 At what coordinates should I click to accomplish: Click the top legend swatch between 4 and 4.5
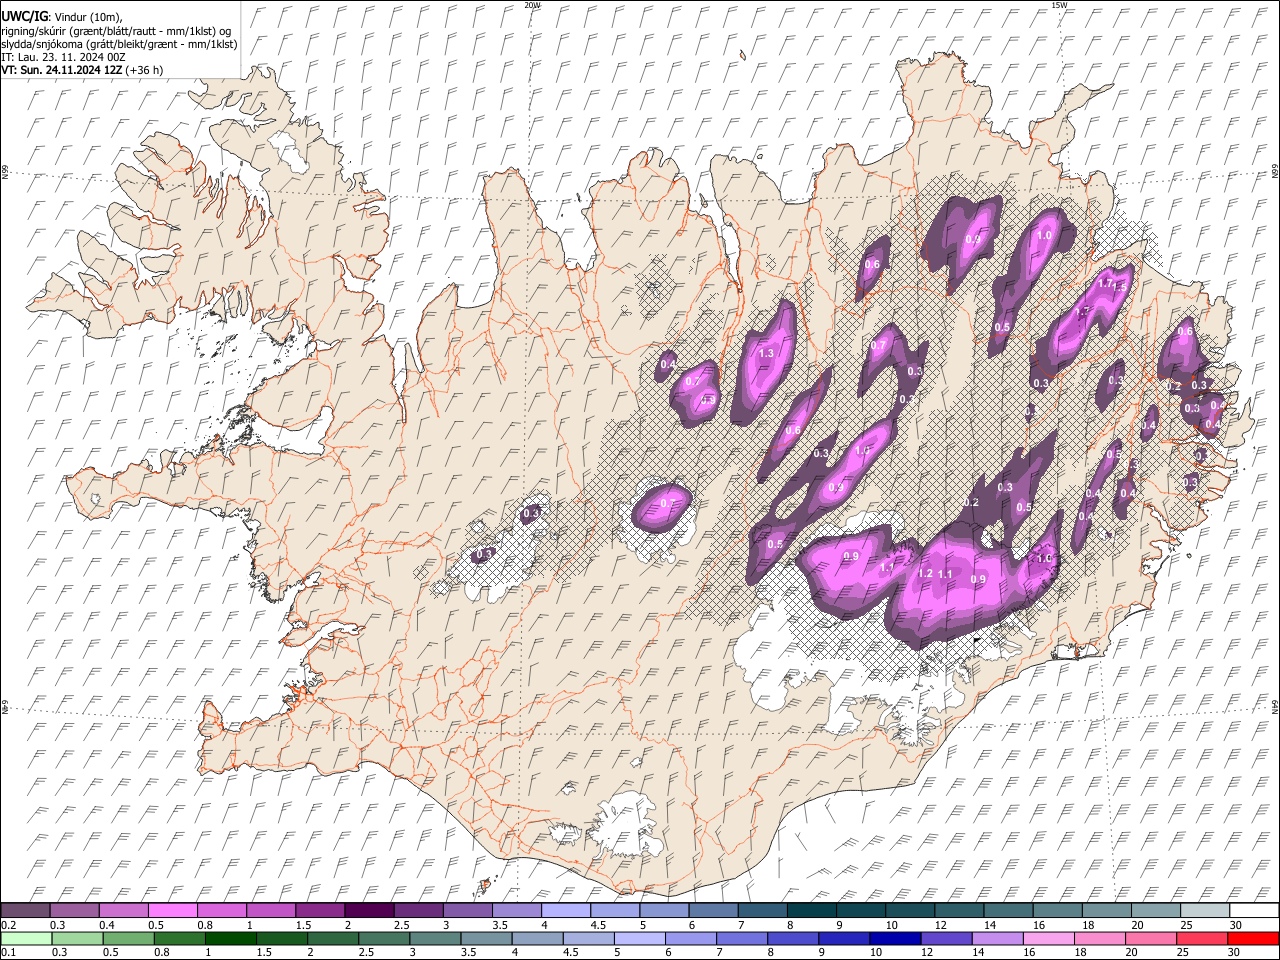click(x=566, y=910)
